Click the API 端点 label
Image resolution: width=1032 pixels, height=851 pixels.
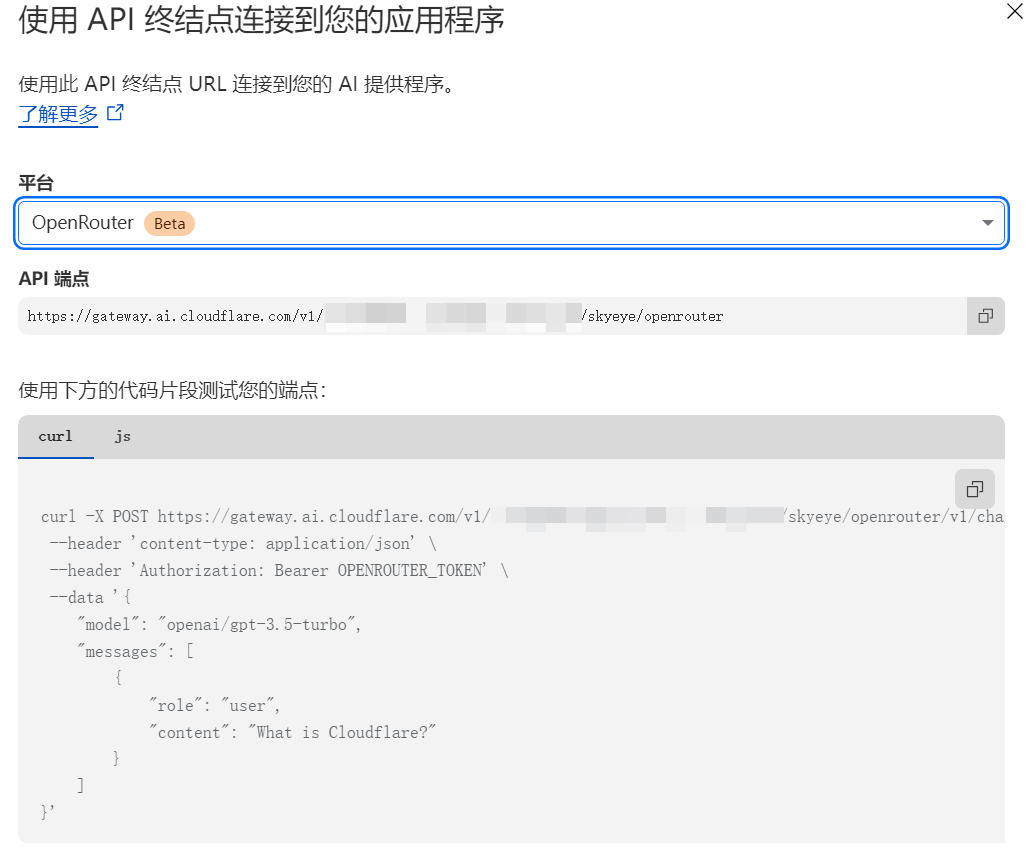54,278
